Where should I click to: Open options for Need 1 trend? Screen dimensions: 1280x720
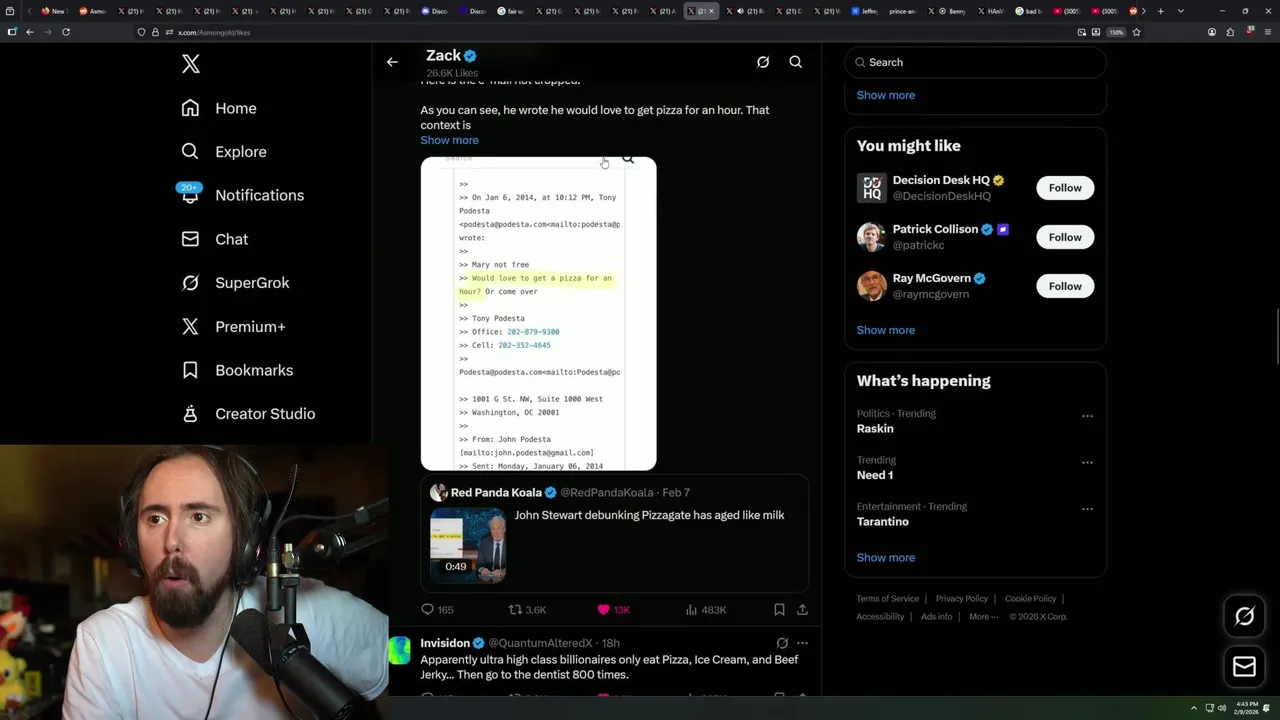pos(1087,463)
